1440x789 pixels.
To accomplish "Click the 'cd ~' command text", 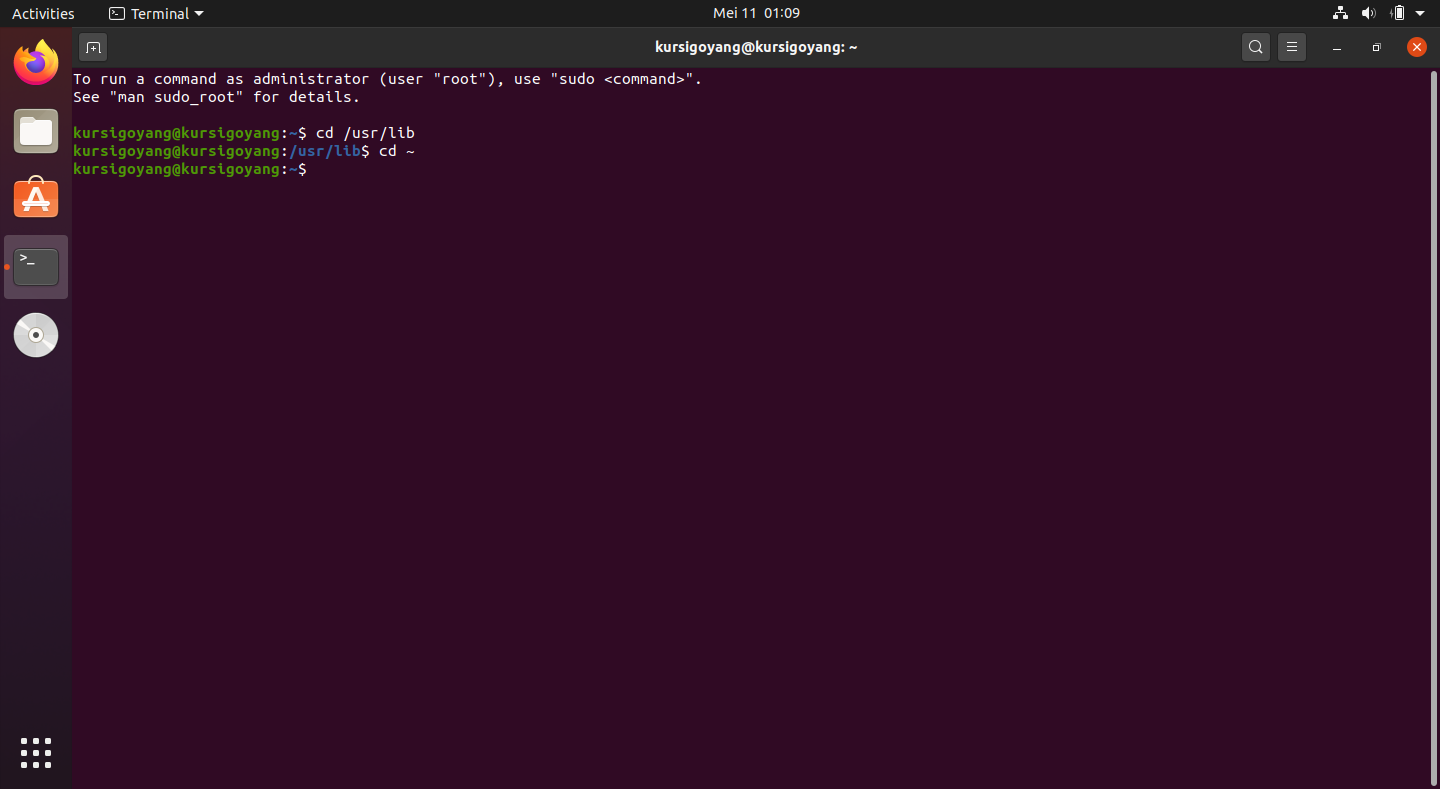I will (396, 151).
